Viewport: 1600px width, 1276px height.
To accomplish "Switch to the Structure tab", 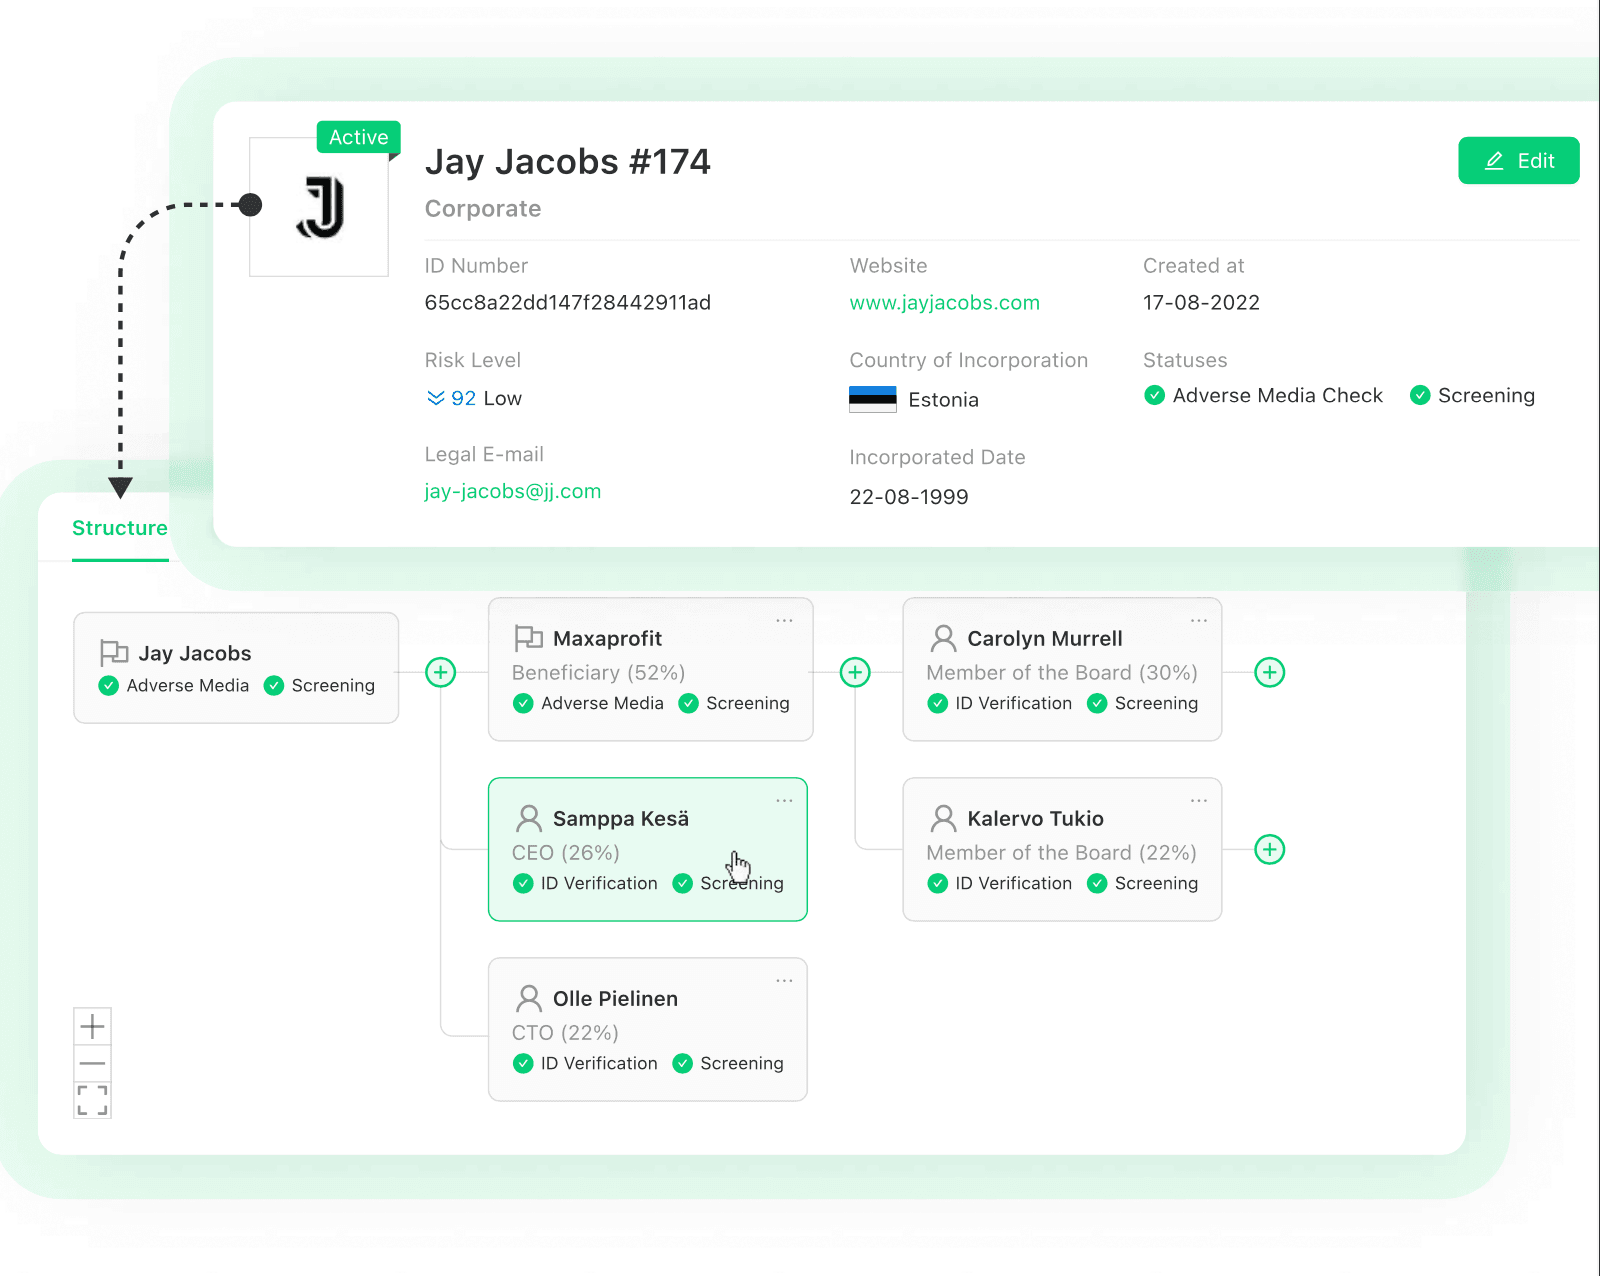I will (x=119, y=528).
